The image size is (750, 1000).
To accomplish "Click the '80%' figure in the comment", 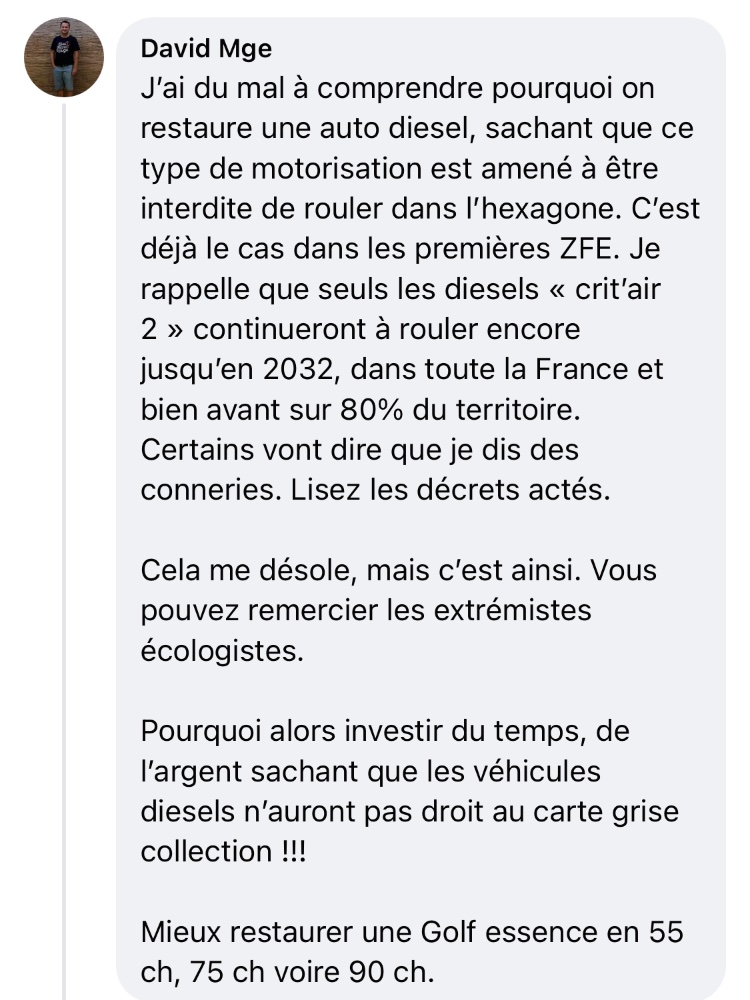I will coord(372,409).
